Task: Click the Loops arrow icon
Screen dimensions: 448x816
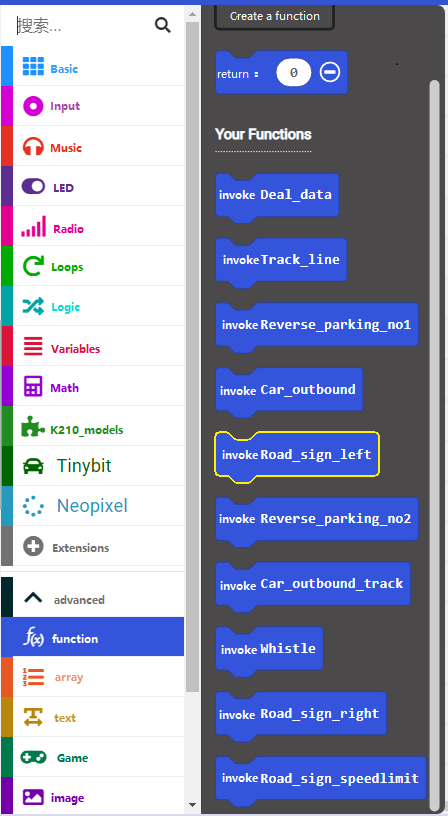Action: click(33, 266)
